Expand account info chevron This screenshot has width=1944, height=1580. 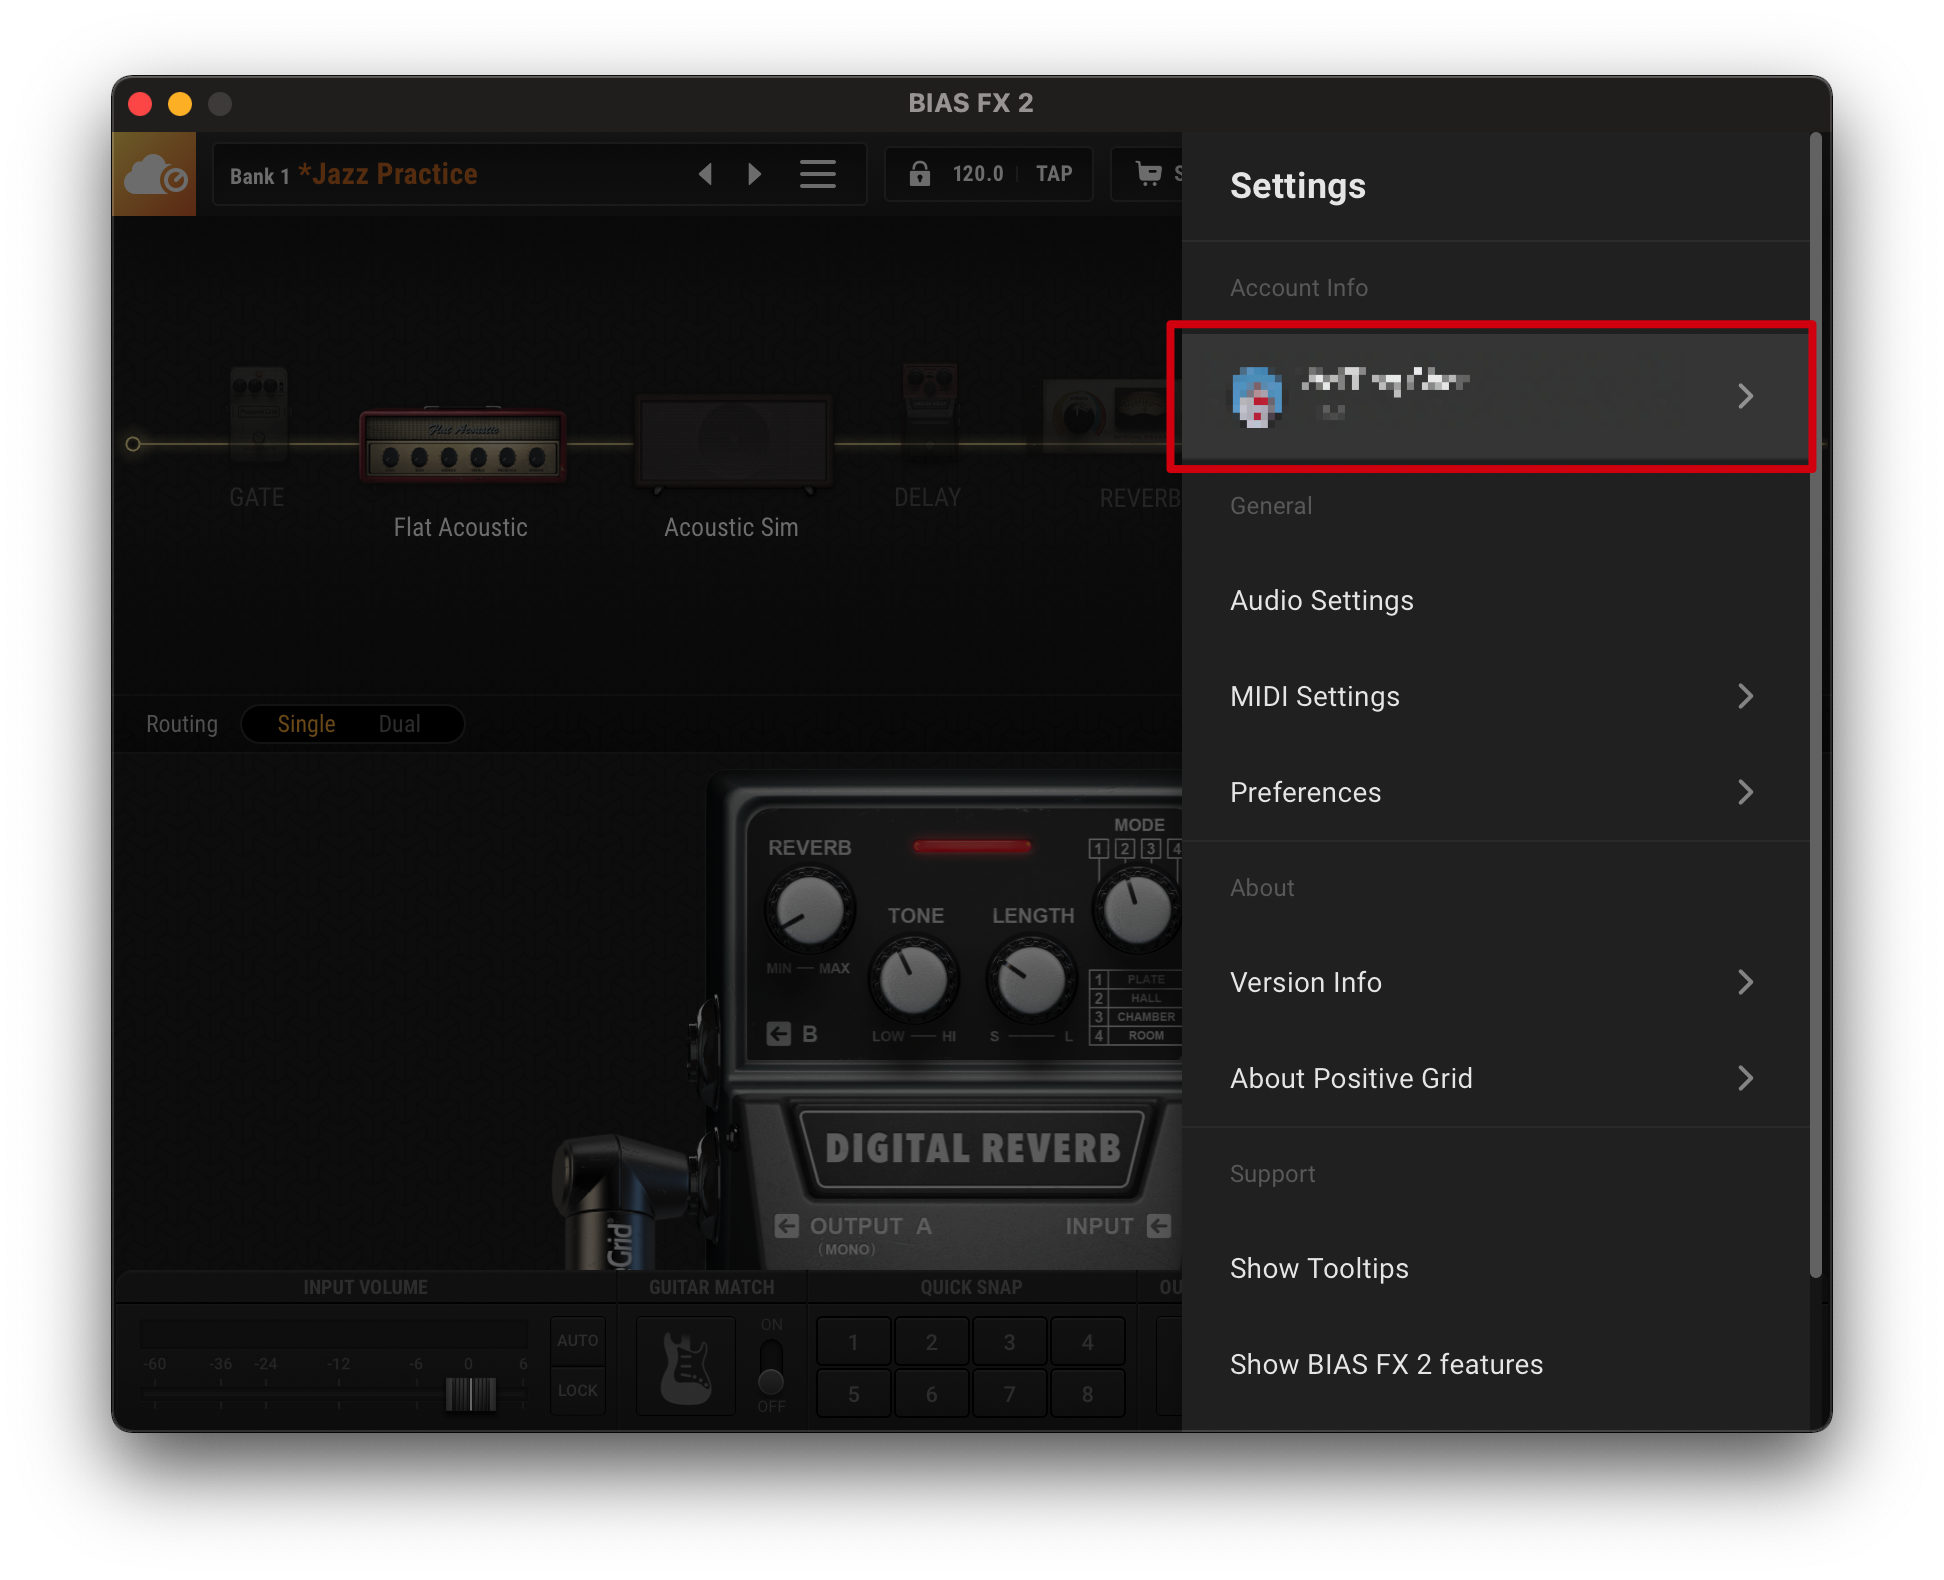tap(1746, 397)
